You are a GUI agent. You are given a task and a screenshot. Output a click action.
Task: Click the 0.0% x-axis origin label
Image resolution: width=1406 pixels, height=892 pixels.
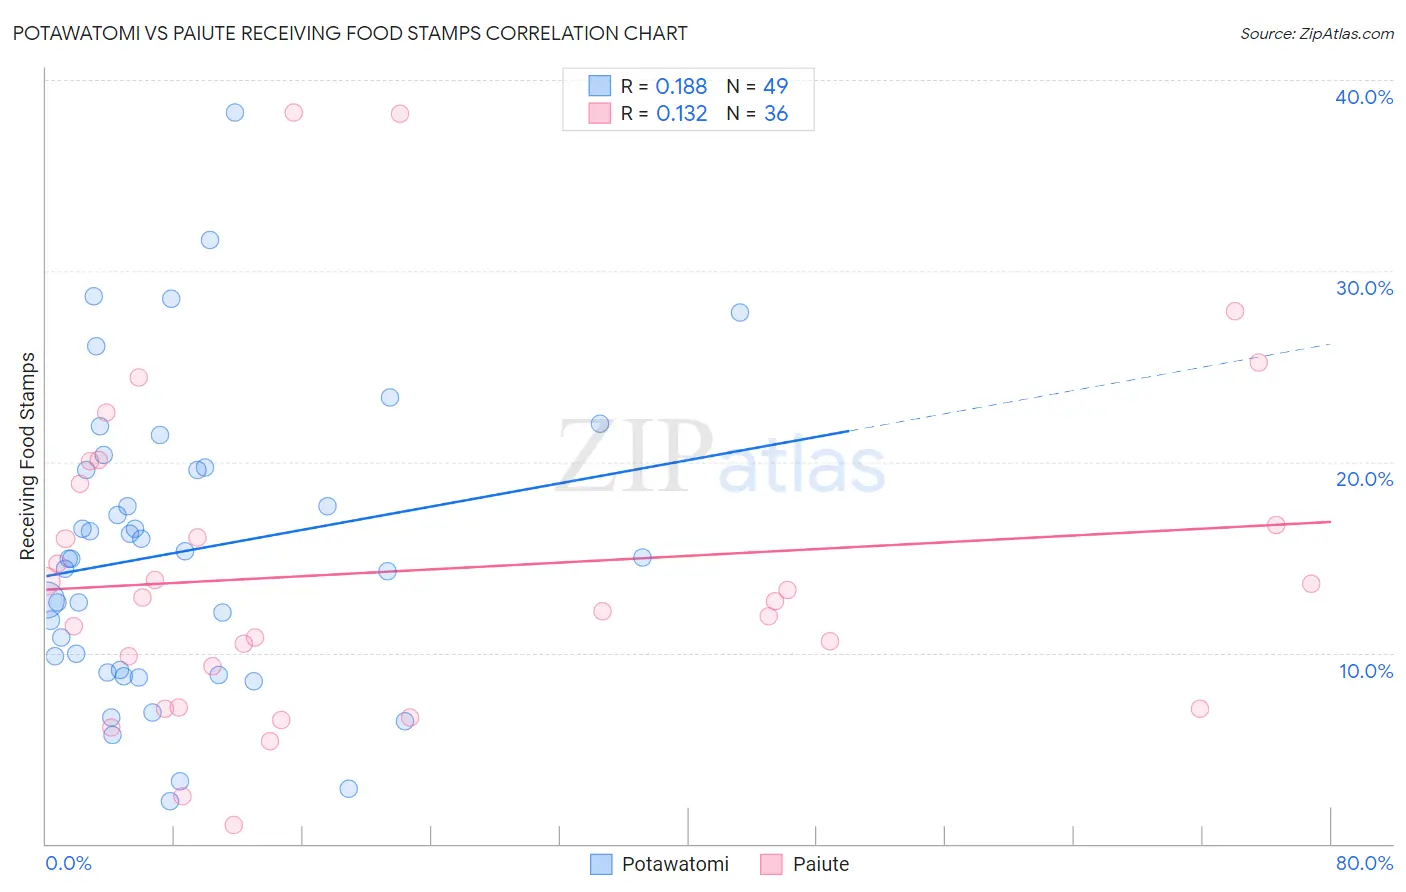(68, 863)
